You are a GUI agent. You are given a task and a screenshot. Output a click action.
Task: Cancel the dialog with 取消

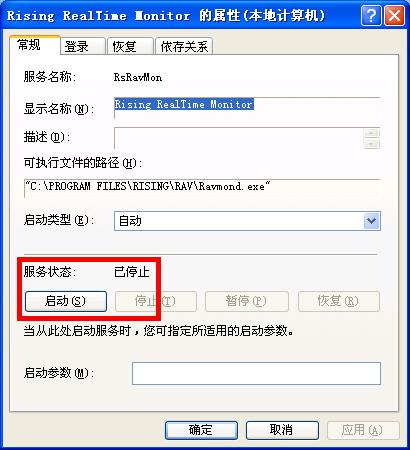[x=282, y=430]
